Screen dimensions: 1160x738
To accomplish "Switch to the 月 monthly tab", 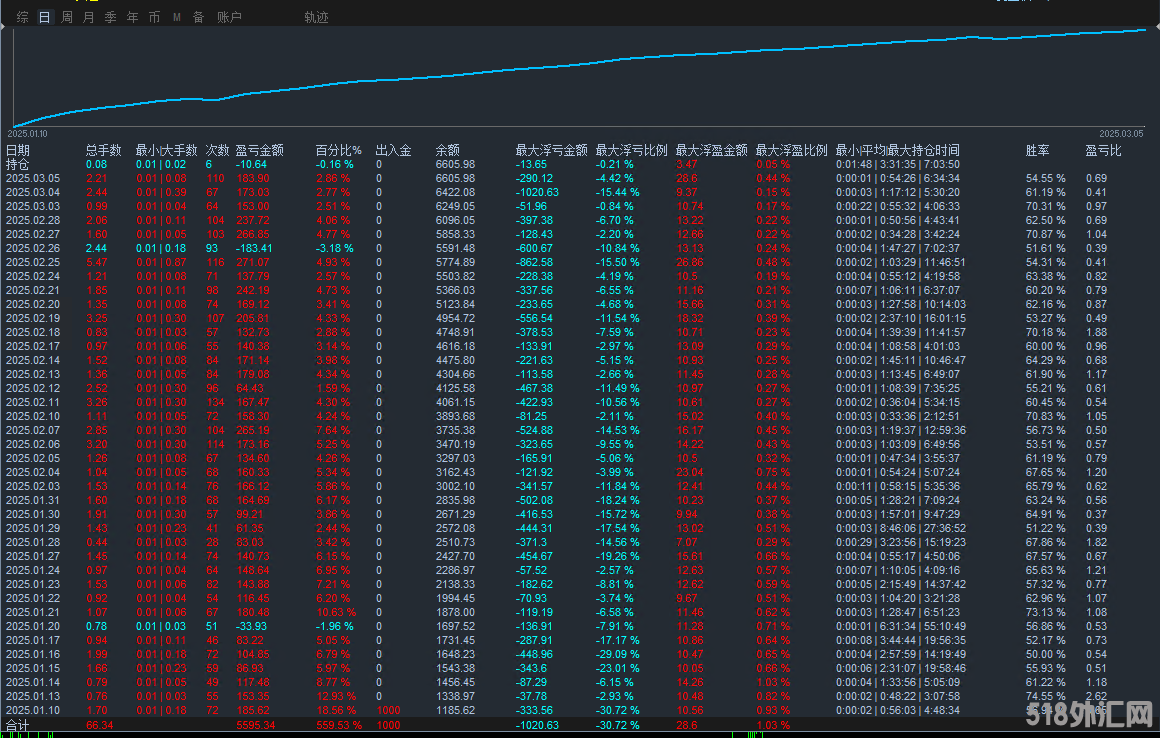I will [x=89, y=17].
